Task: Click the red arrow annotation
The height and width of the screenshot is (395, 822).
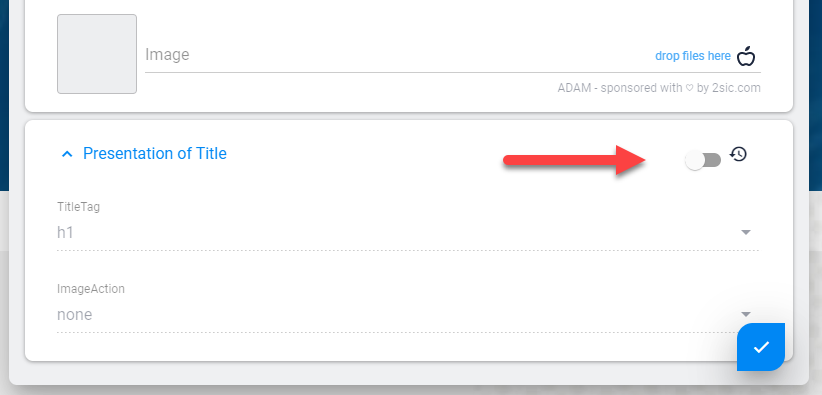Action: (x=575, y=159)
